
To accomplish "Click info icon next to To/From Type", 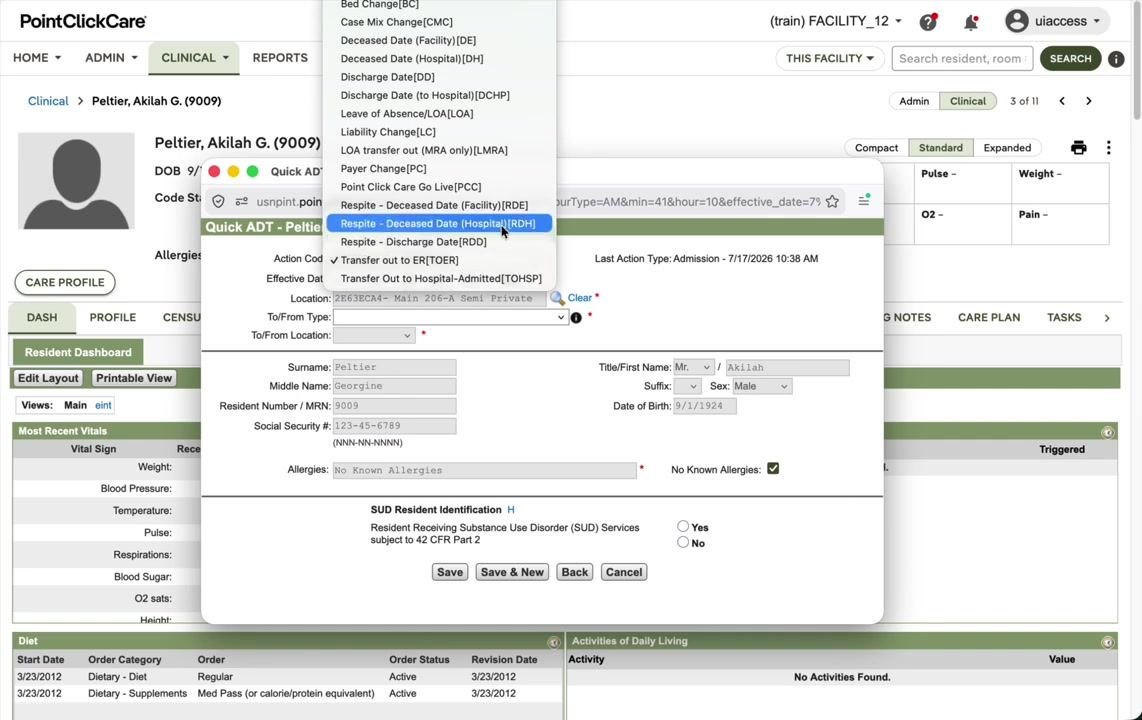I will 576,317.
